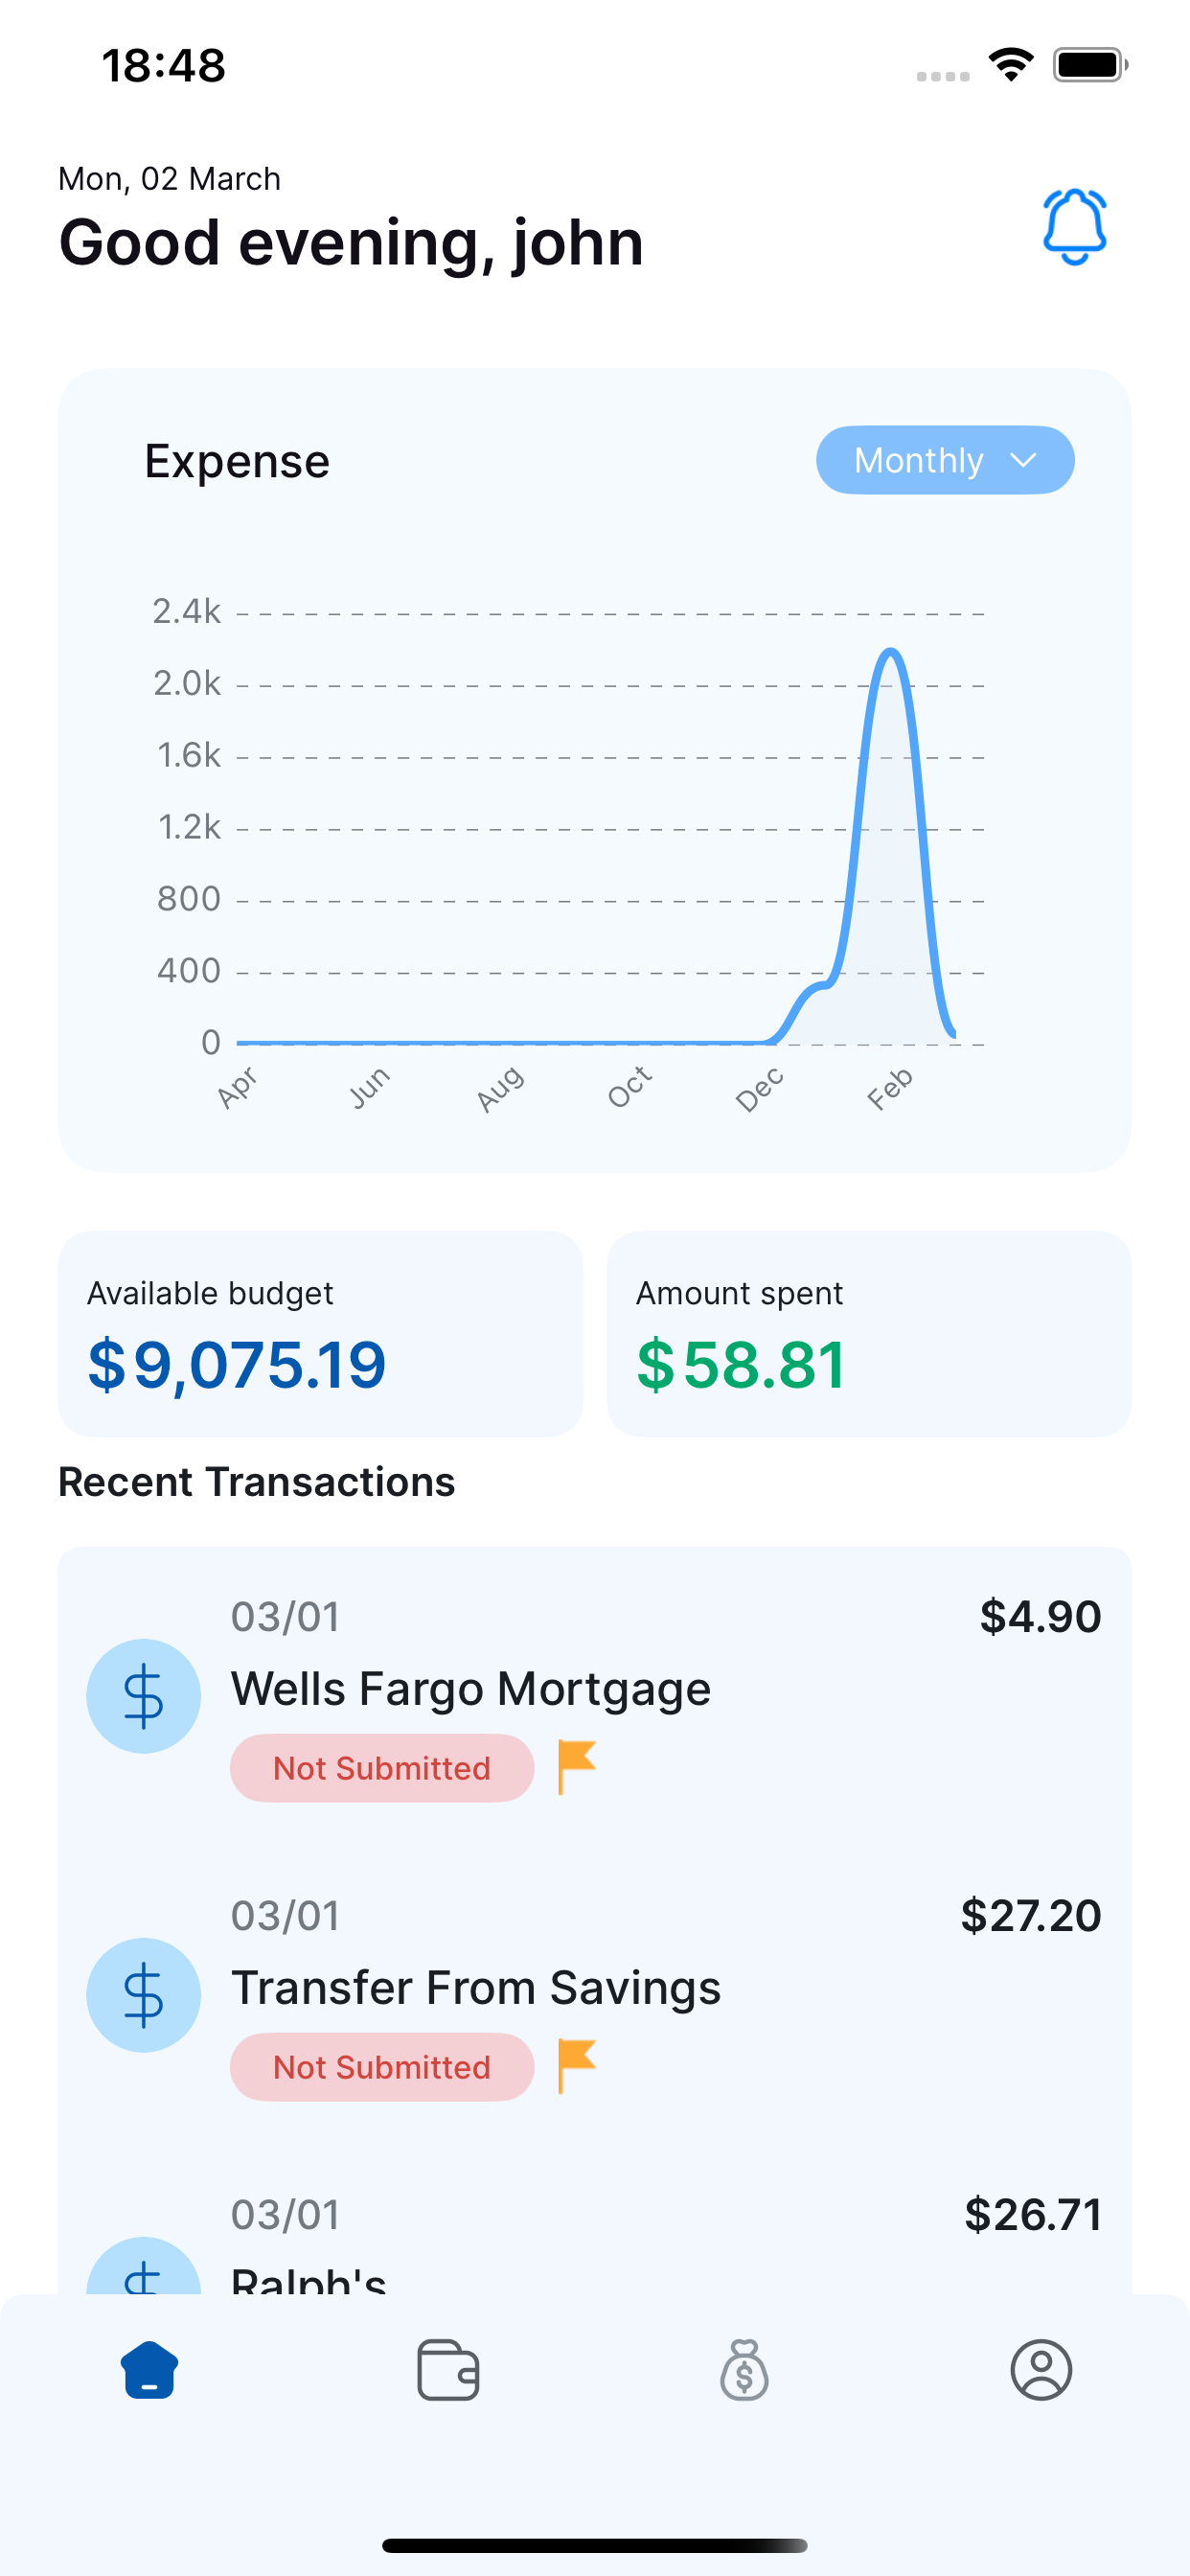Open the wallet tab icon

[447, 2369]
